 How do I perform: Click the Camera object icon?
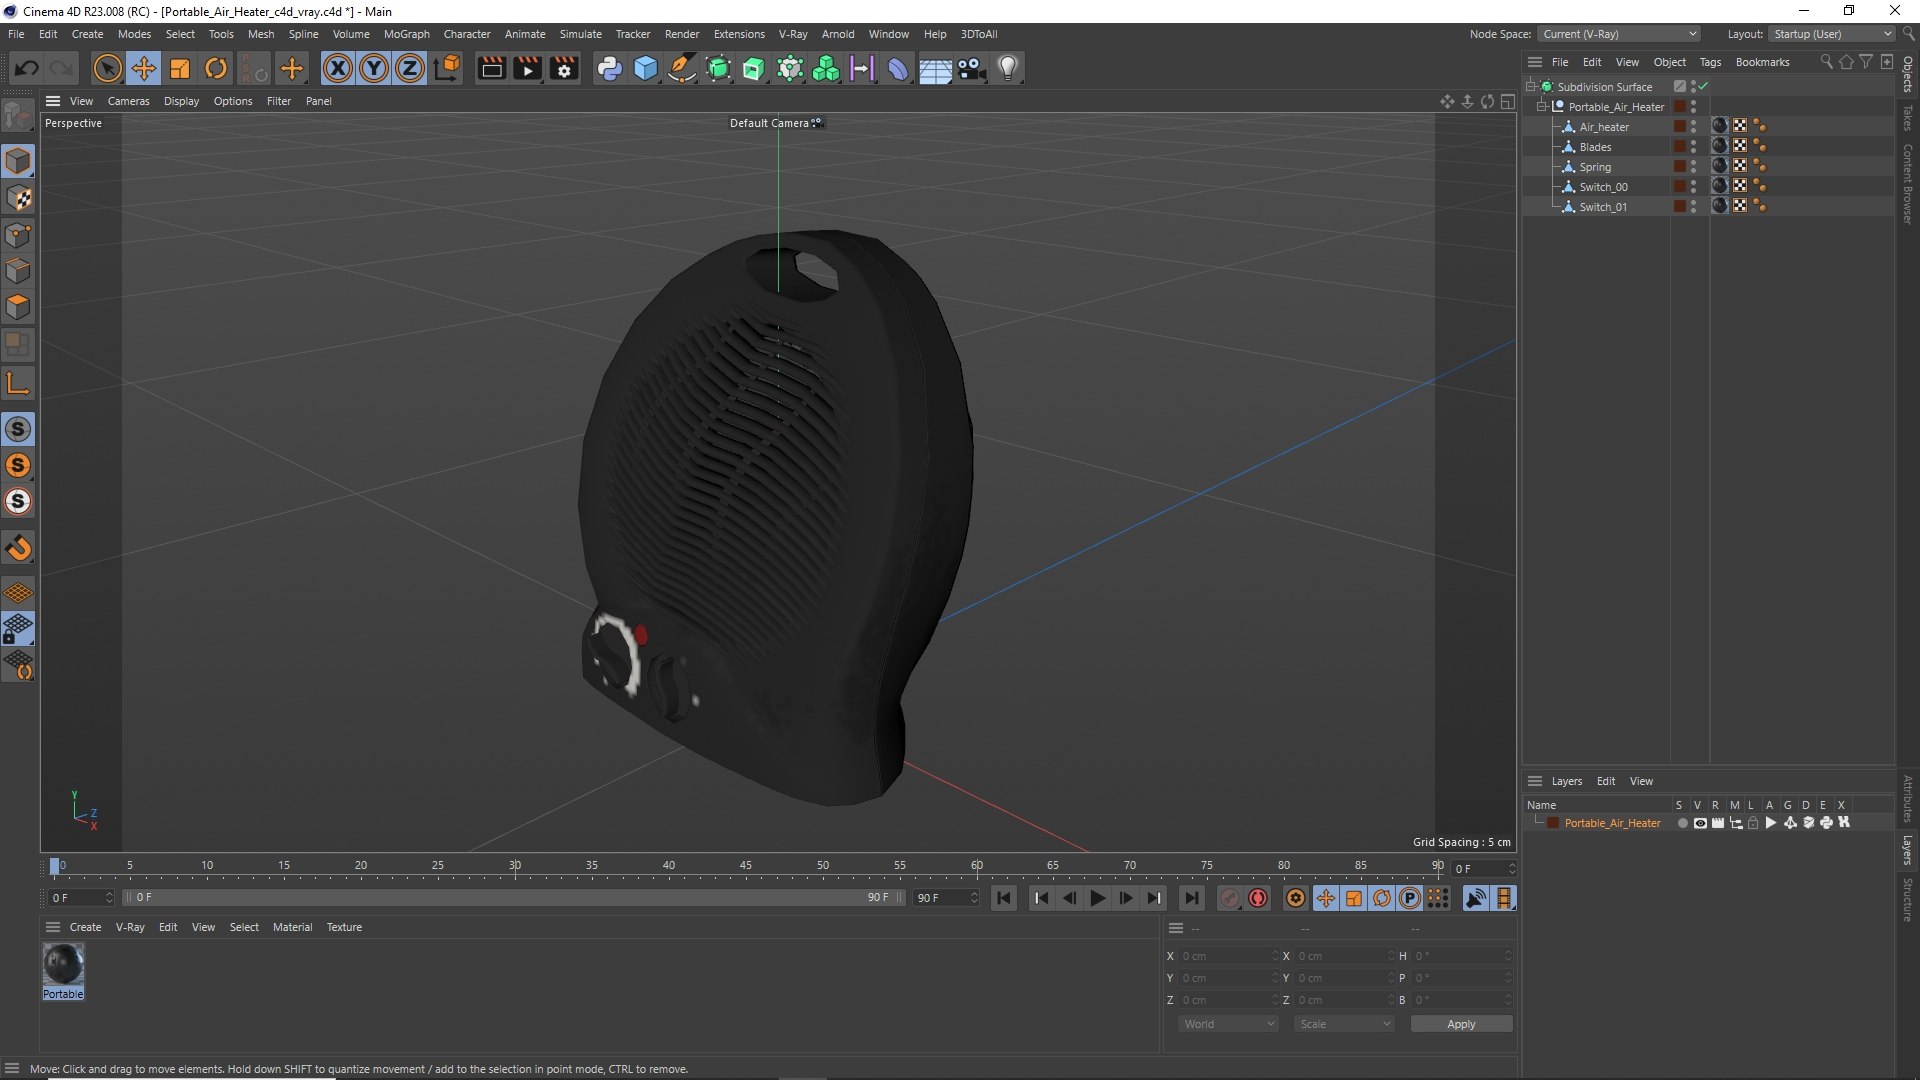(972, 68)
